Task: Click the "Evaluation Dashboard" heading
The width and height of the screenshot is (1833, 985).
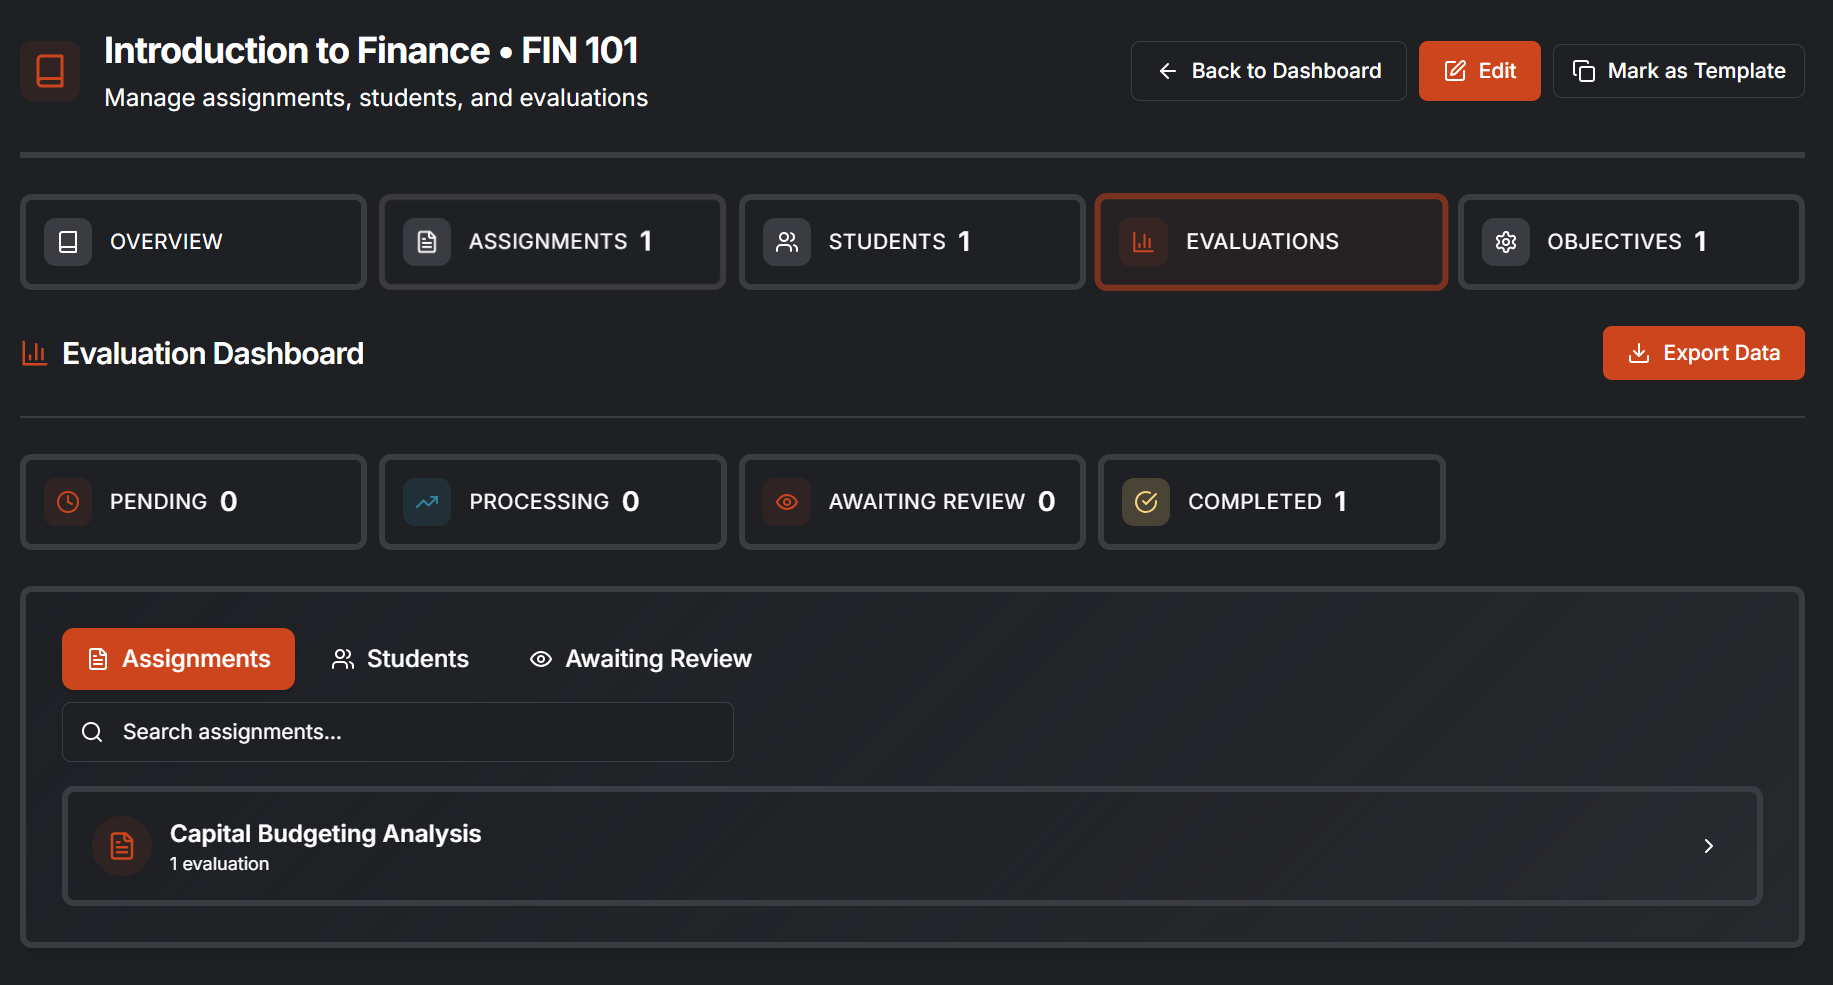Action: coord(213,354)
